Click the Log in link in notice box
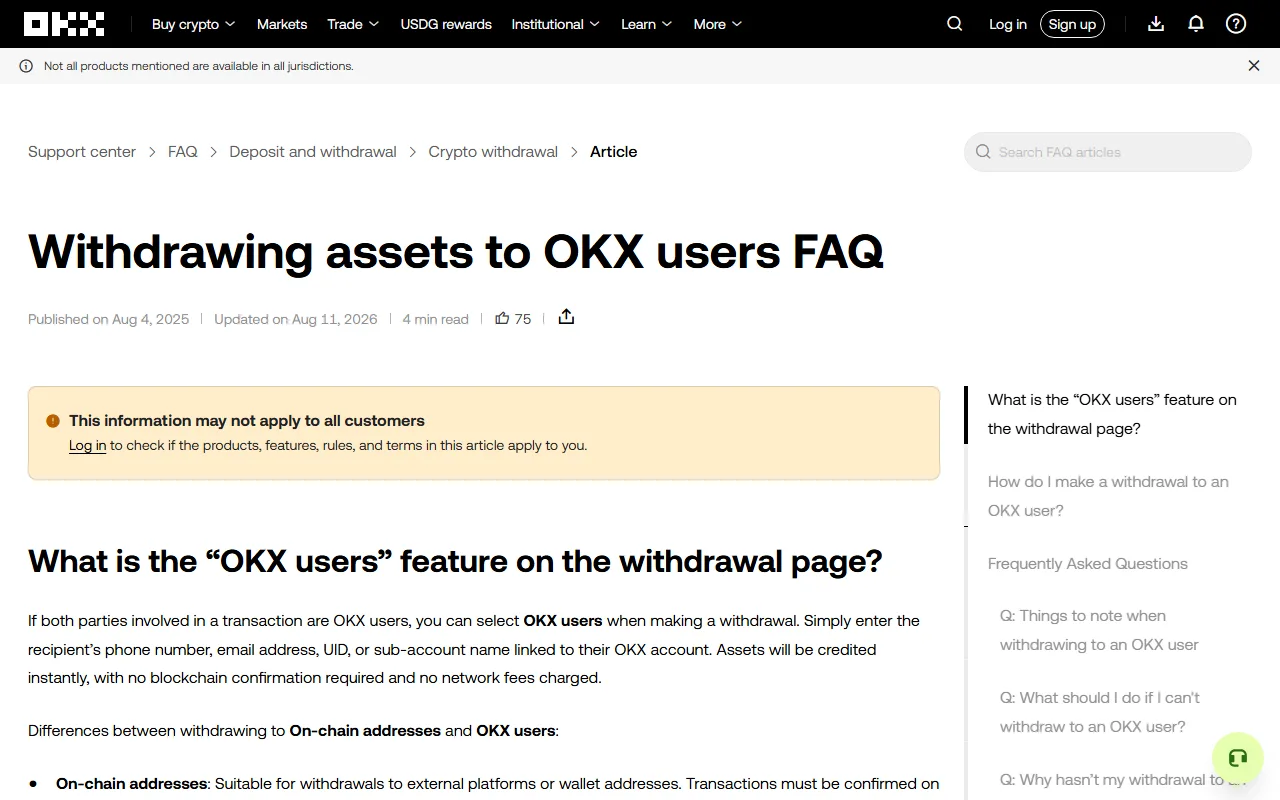The image size is (1280, 800). tap(88, 446)
